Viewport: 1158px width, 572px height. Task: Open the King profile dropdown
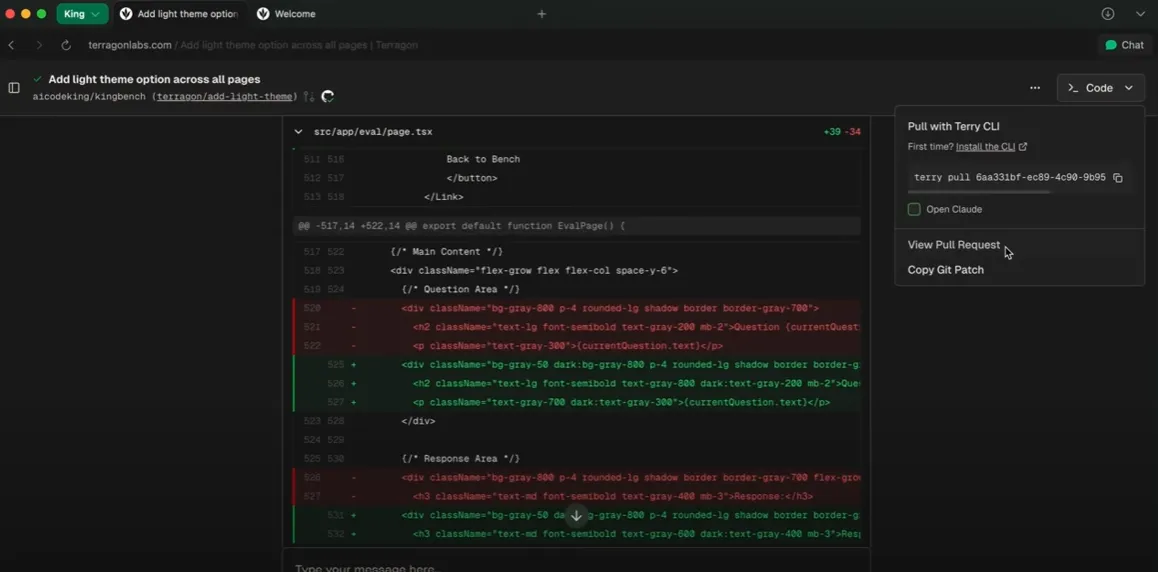(82, 13)
